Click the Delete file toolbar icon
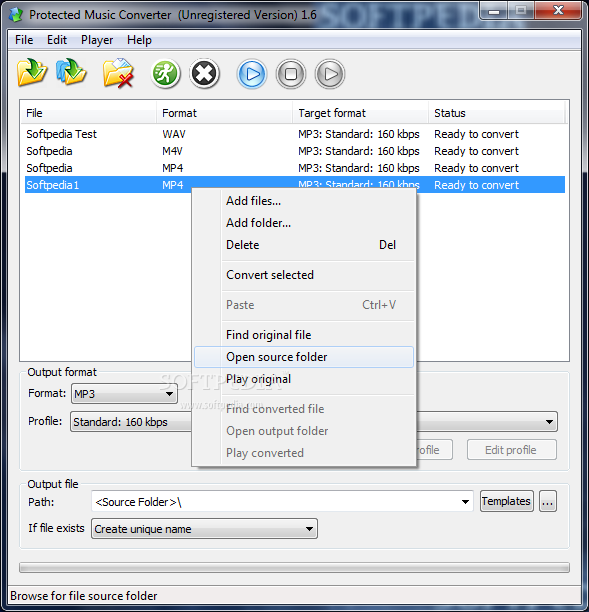This screenshot has height=612, width=589. point(118,73)
